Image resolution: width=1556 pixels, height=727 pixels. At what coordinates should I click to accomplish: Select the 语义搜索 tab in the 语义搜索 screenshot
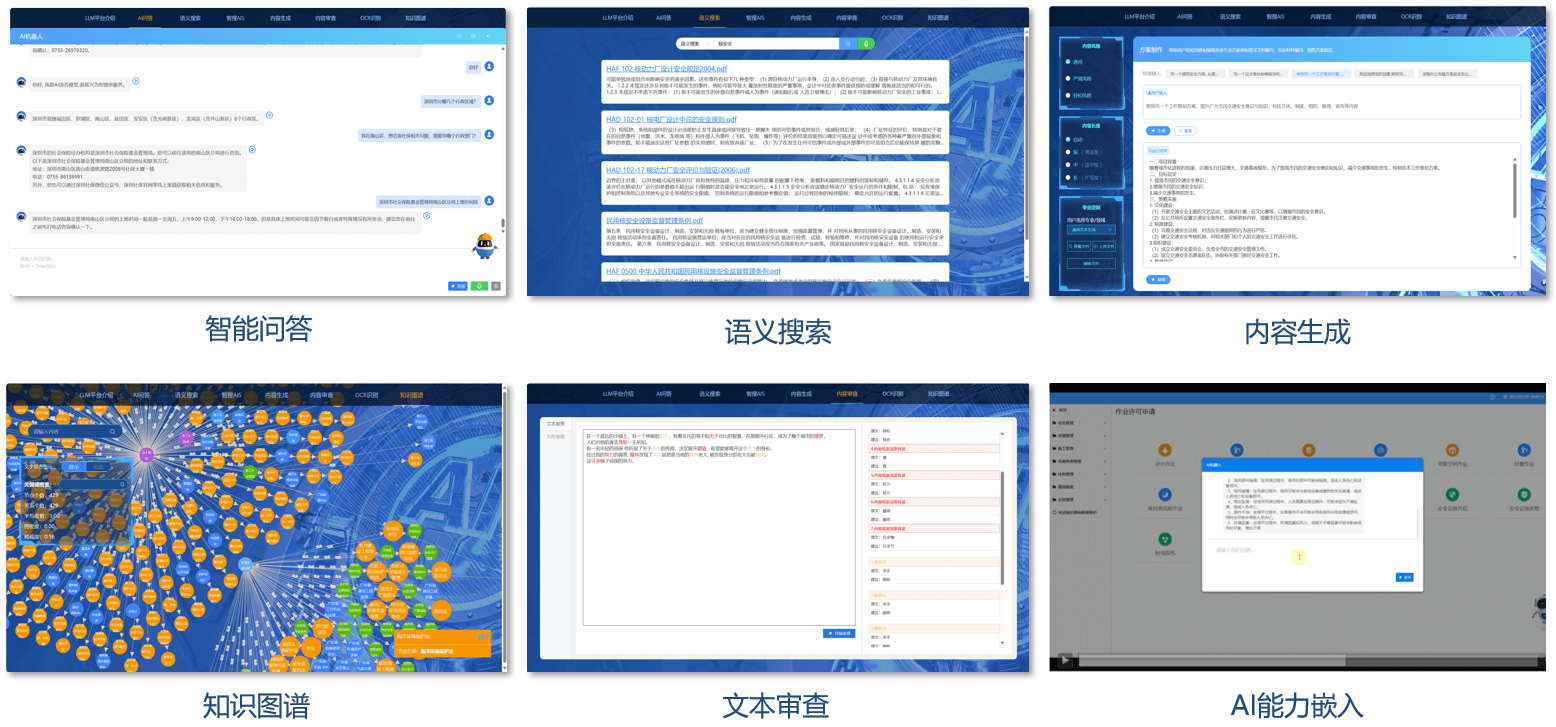click(x=707, y=18)
